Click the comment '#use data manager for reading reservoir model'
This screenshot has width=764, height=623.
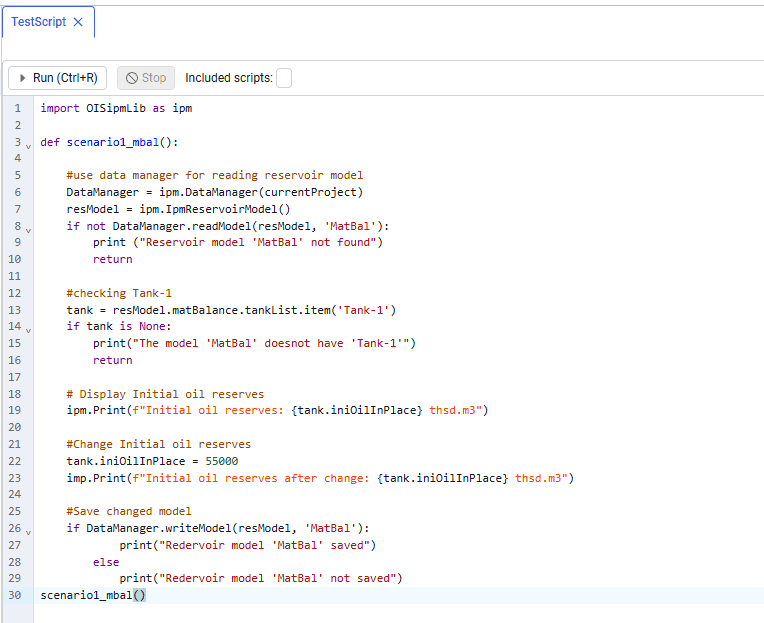tap(214, 175)
